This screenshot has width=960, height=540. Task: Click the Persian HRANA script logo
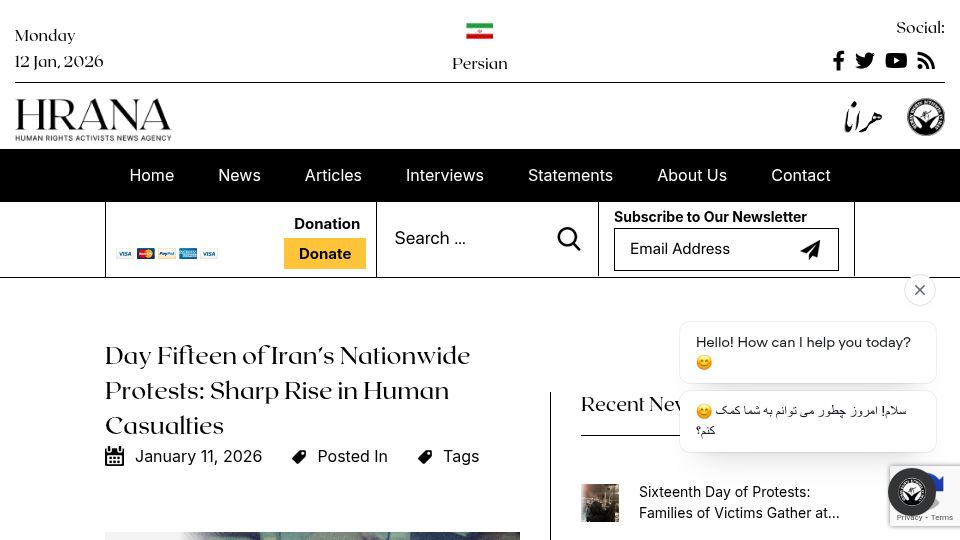tap(863, 117)
